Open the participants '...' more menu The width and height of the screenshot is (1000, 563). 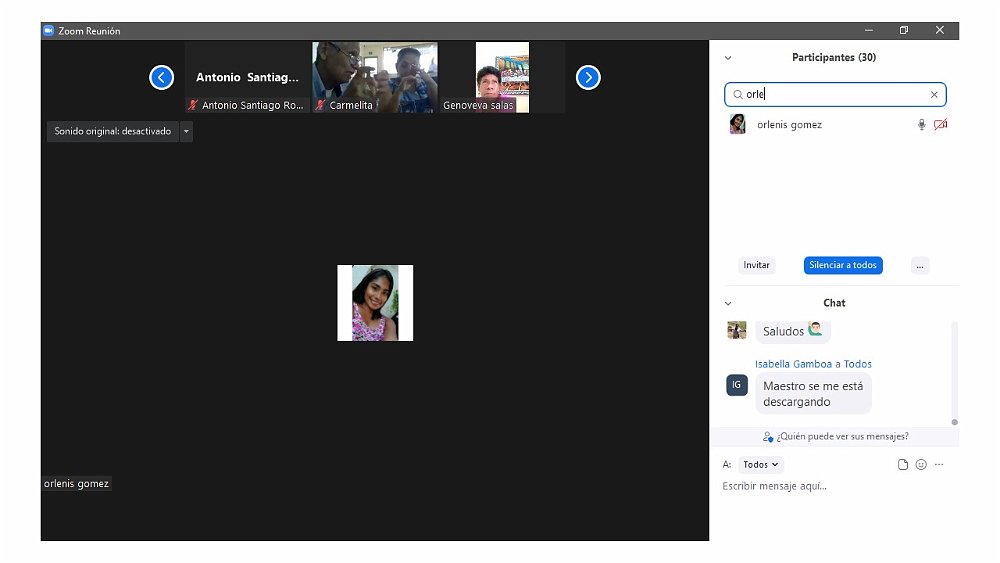tap(920, 265)
